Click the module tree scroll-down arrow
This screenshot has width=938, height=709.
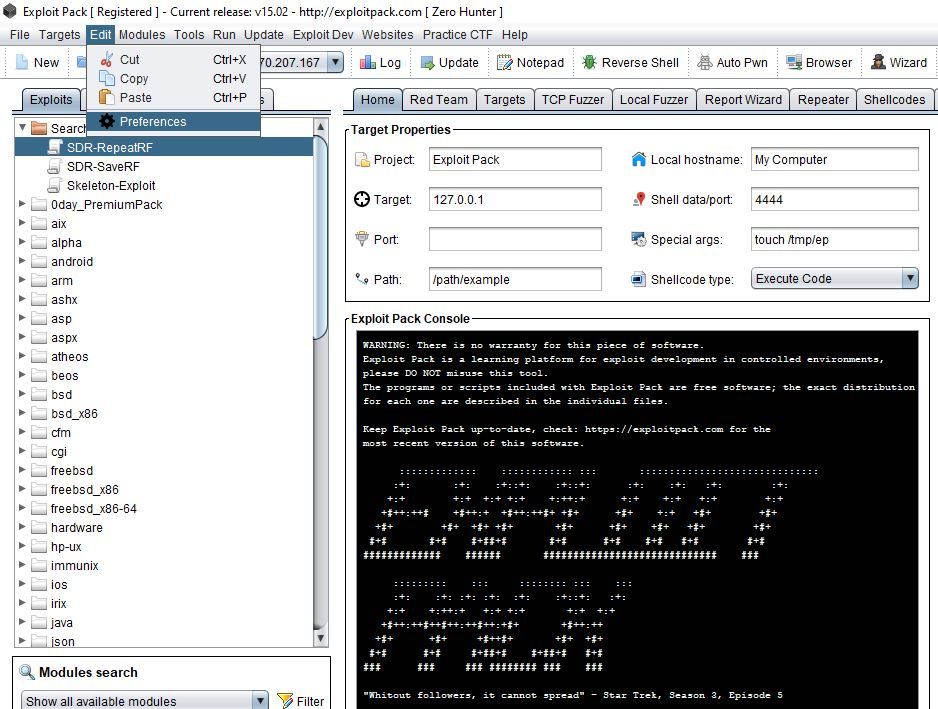321,638
